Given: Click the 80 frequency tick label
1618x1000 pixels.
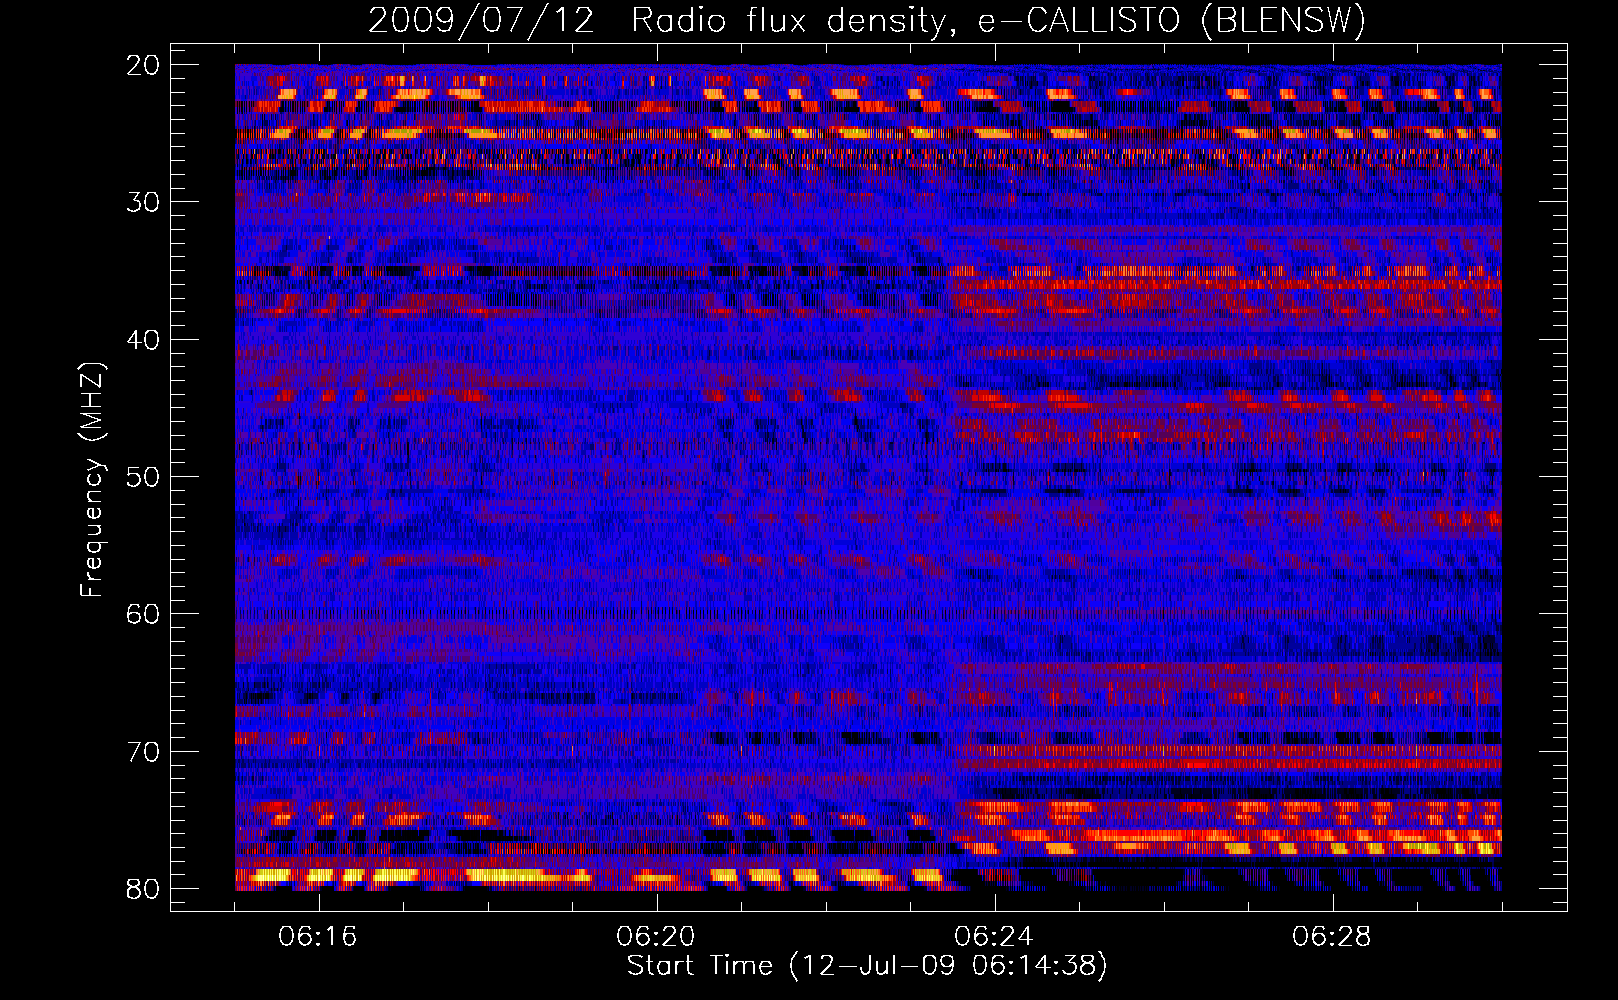Looking at the screenshot, I should point(144,889).
